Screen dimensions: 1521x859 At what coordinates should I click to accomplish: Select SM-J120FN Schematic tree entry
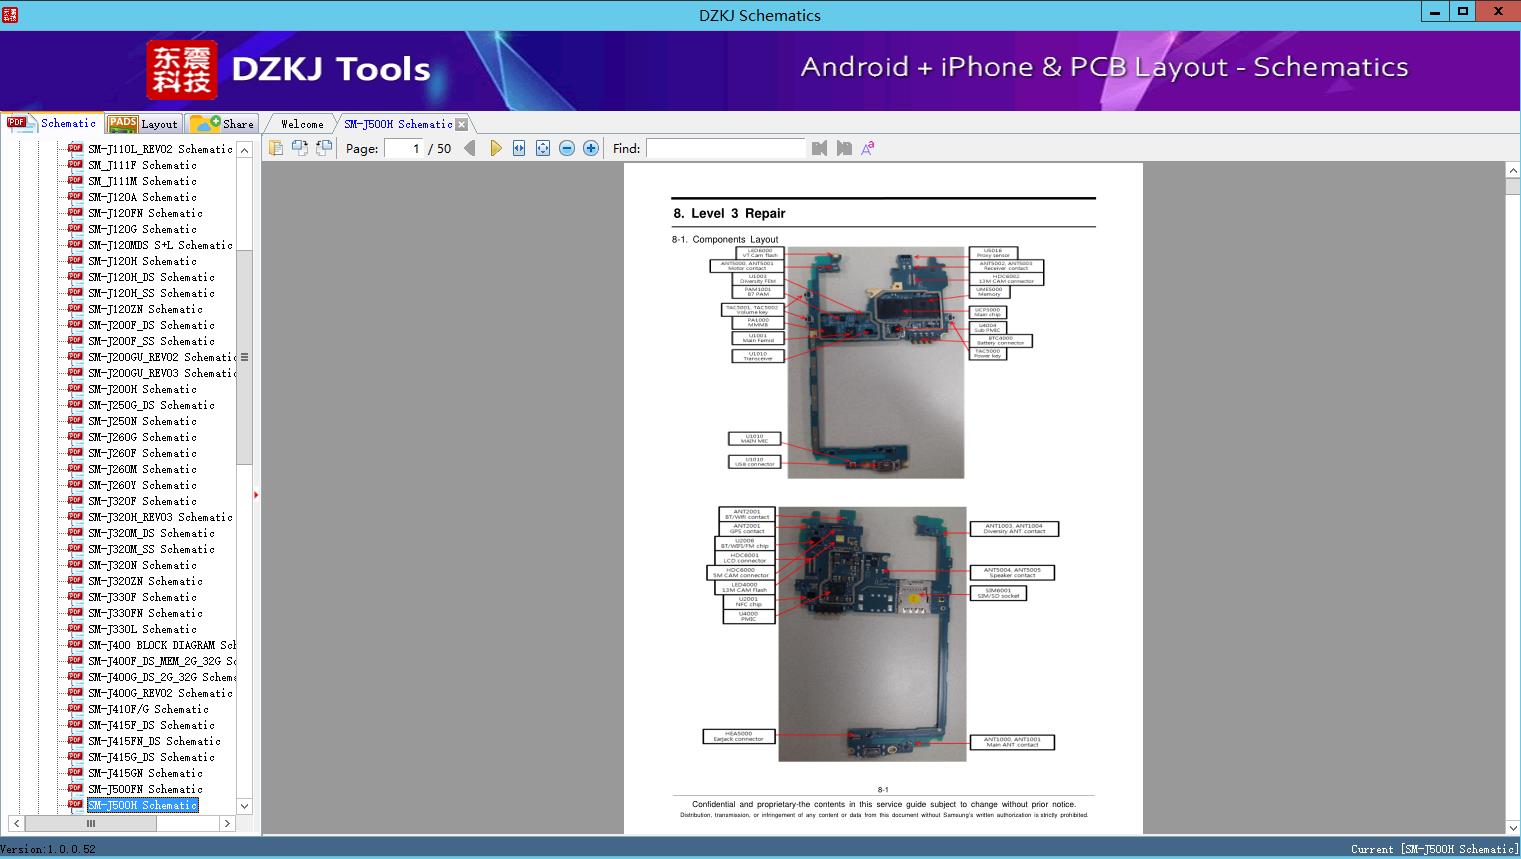coord(145,213)
